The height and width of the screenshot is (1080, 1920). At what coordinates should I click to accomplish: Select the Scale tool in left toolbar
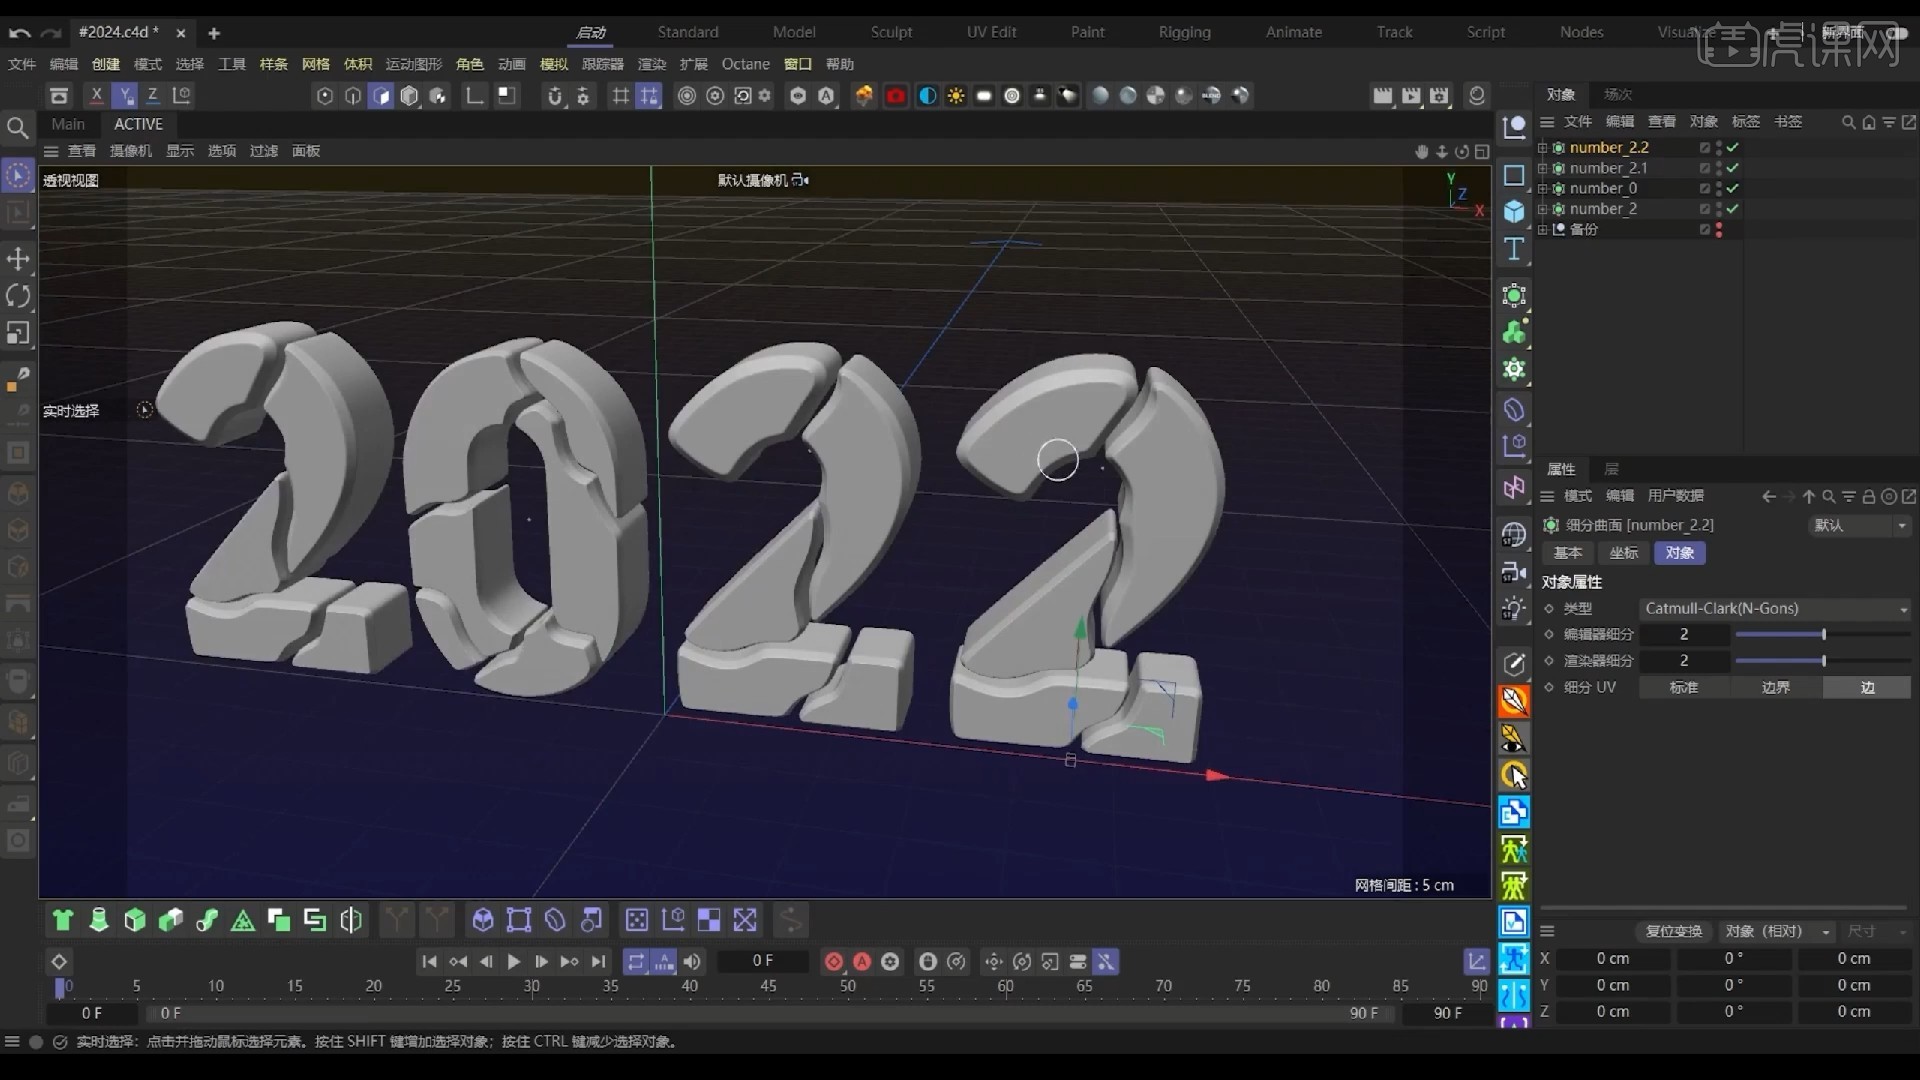[18, 333]
